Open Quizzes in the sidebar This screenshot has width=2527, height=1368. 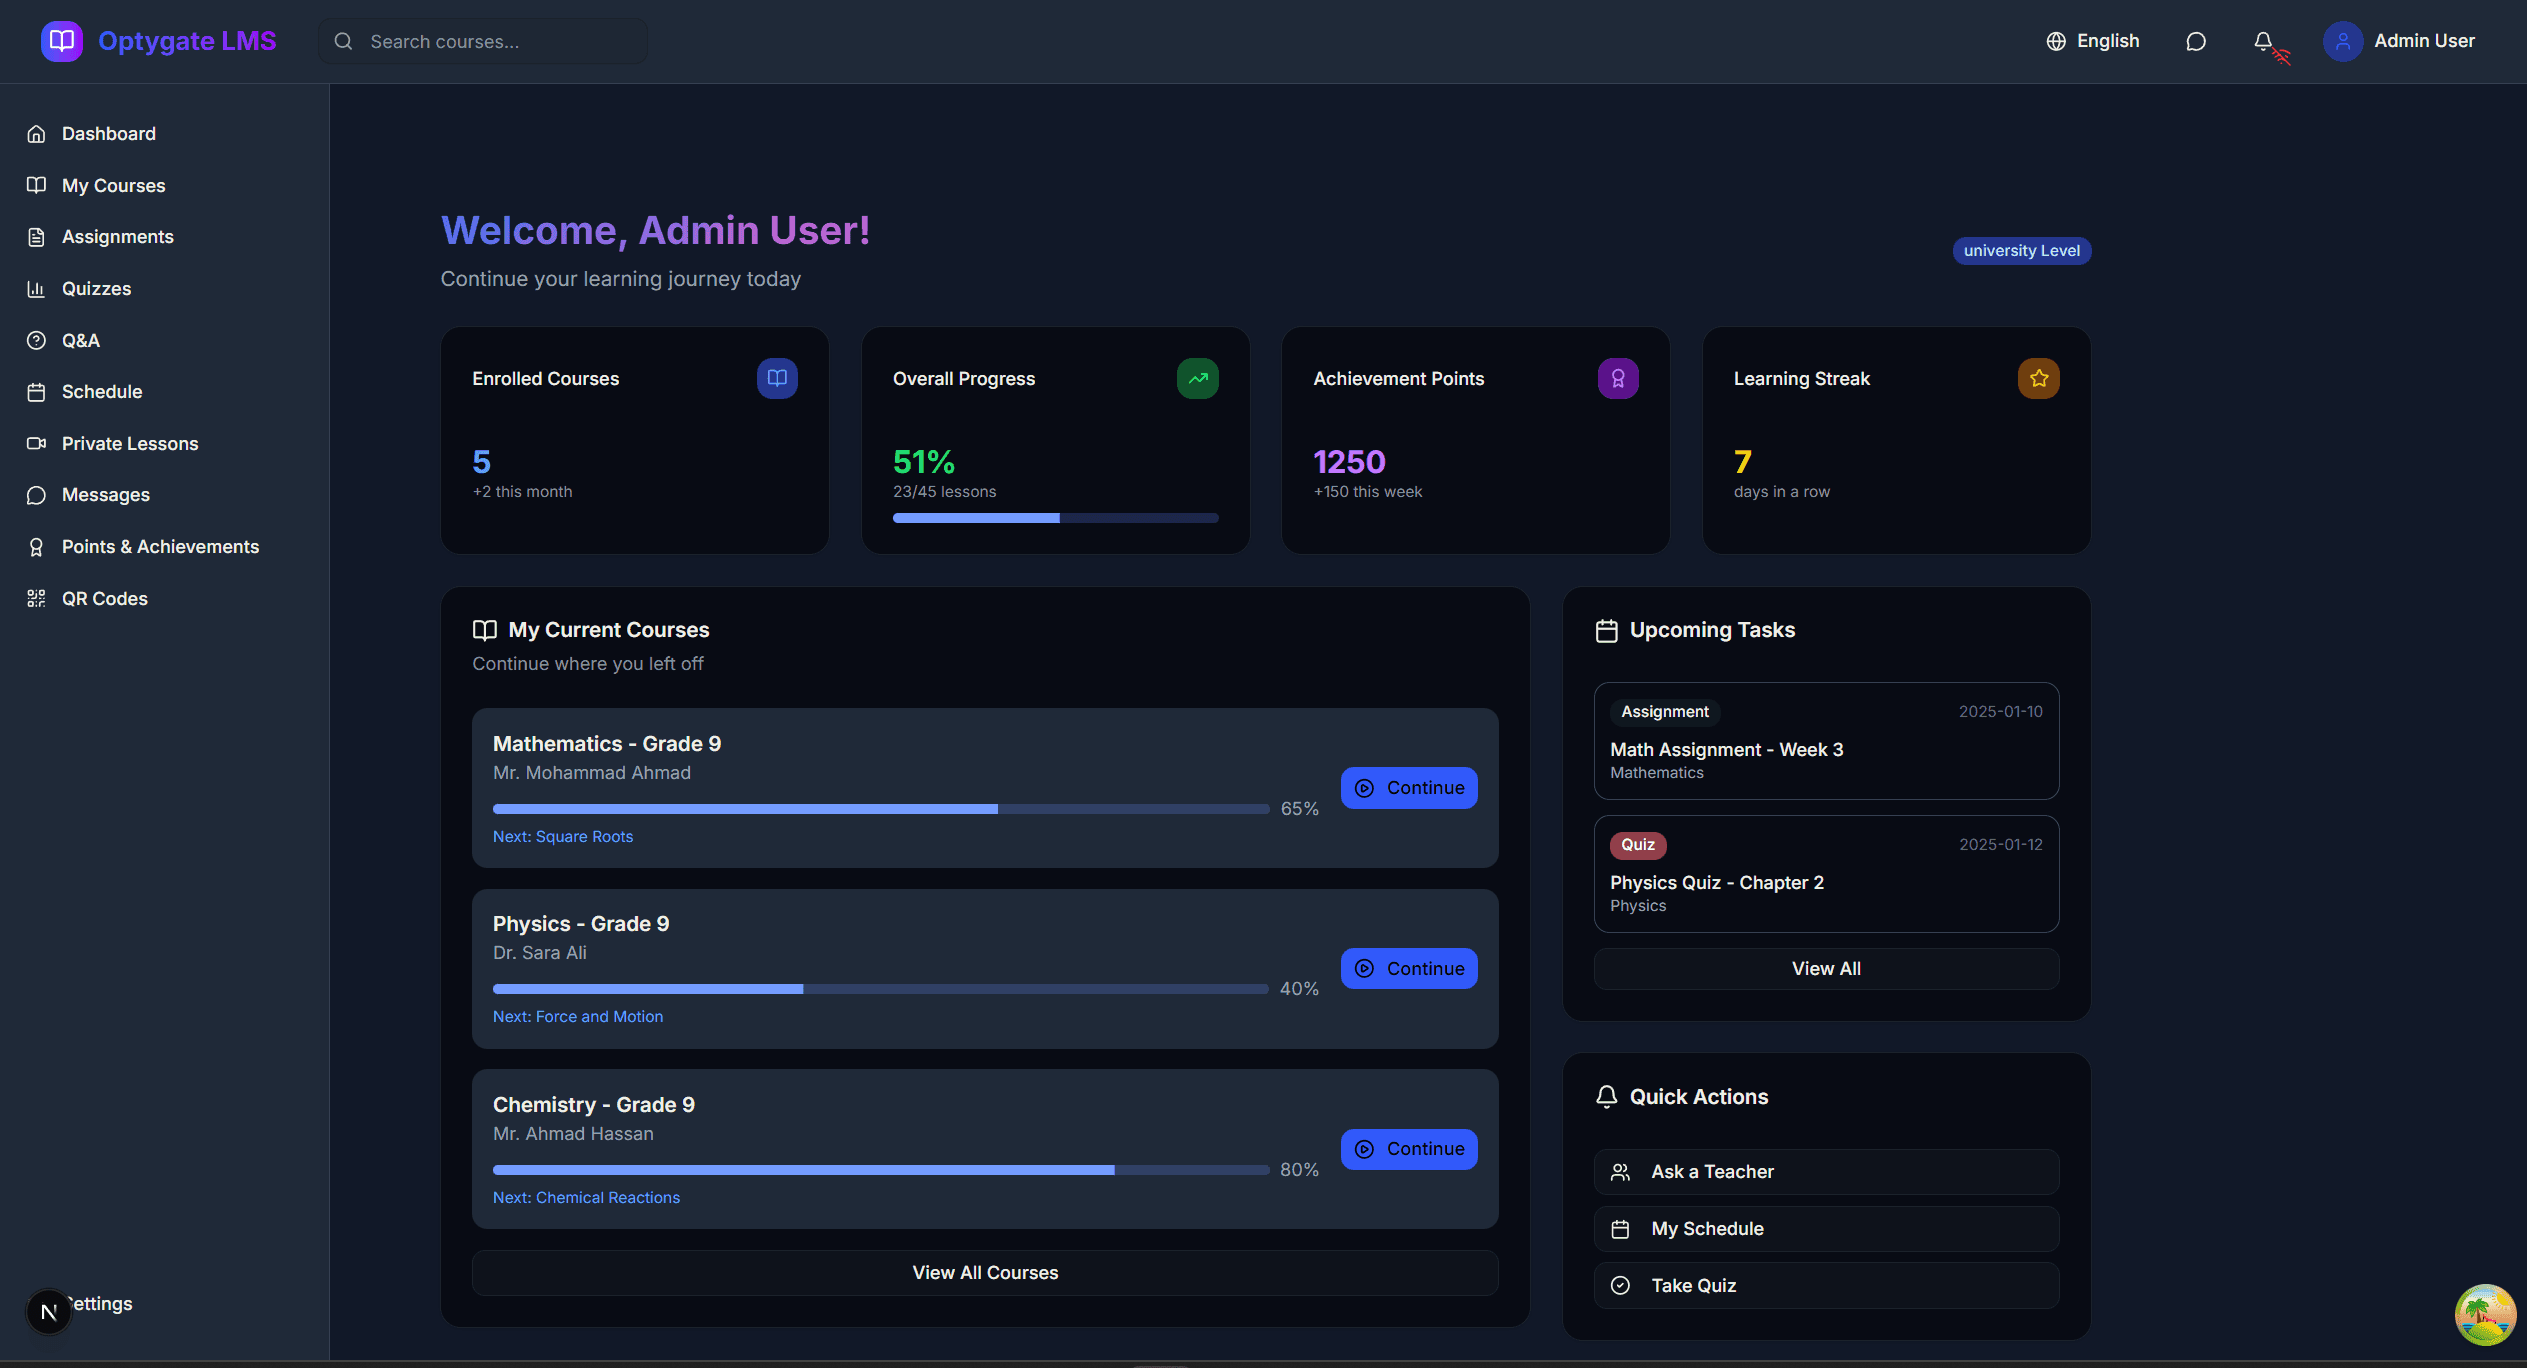point(164,289)
